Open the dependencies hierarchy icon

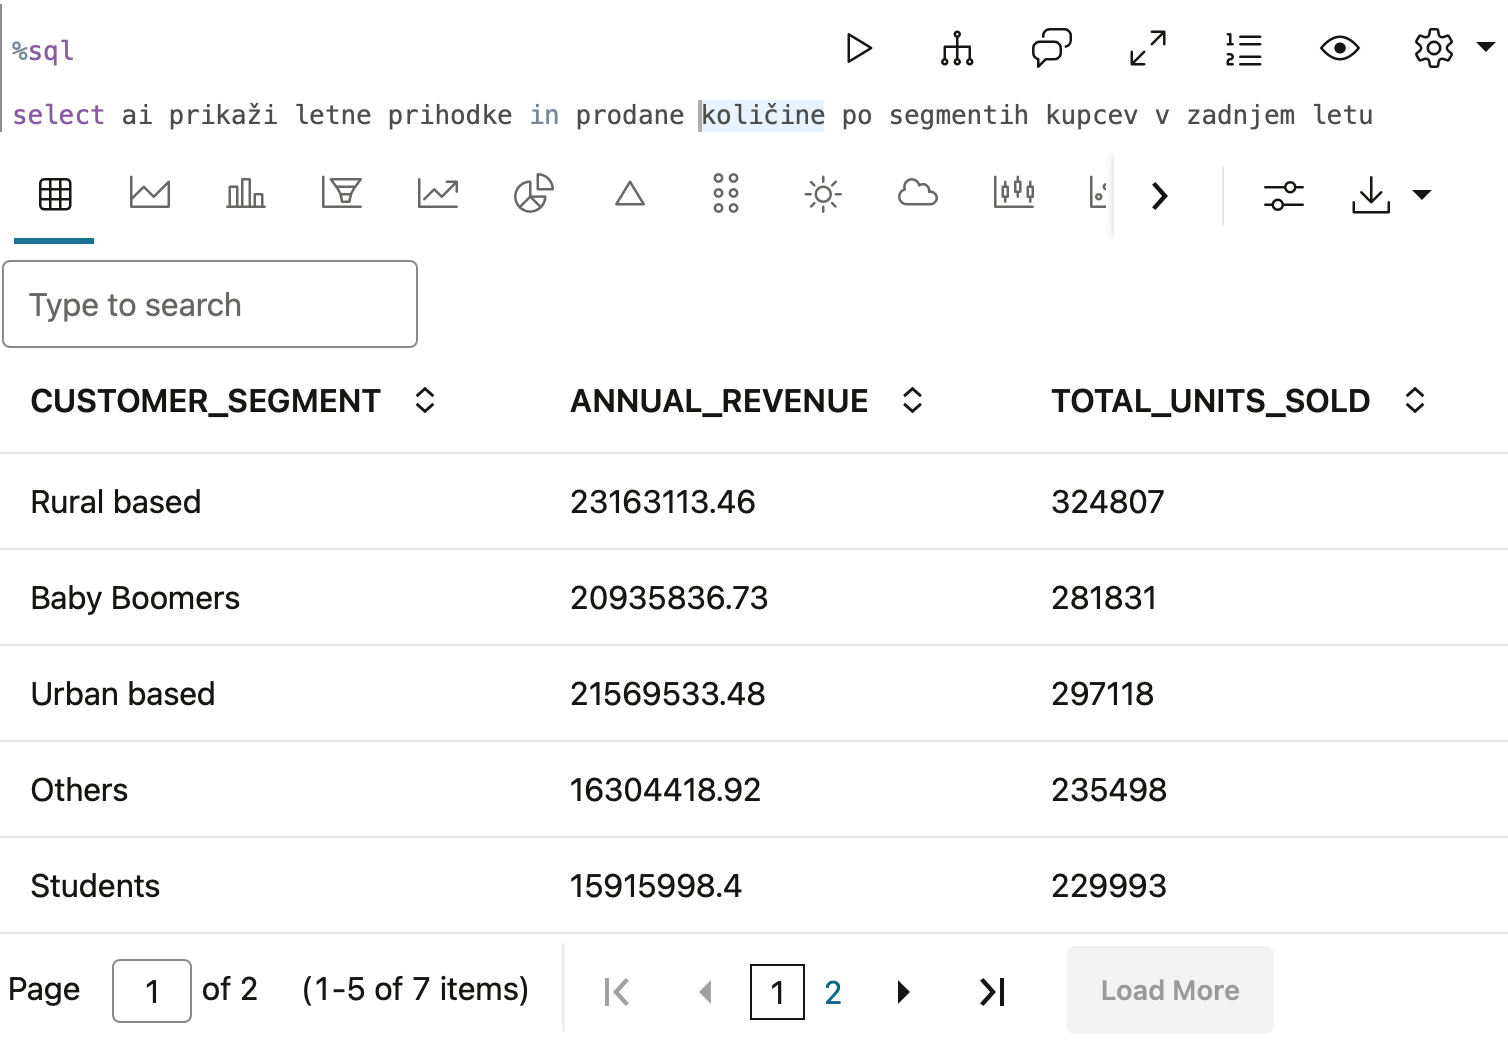pos(957,48)
